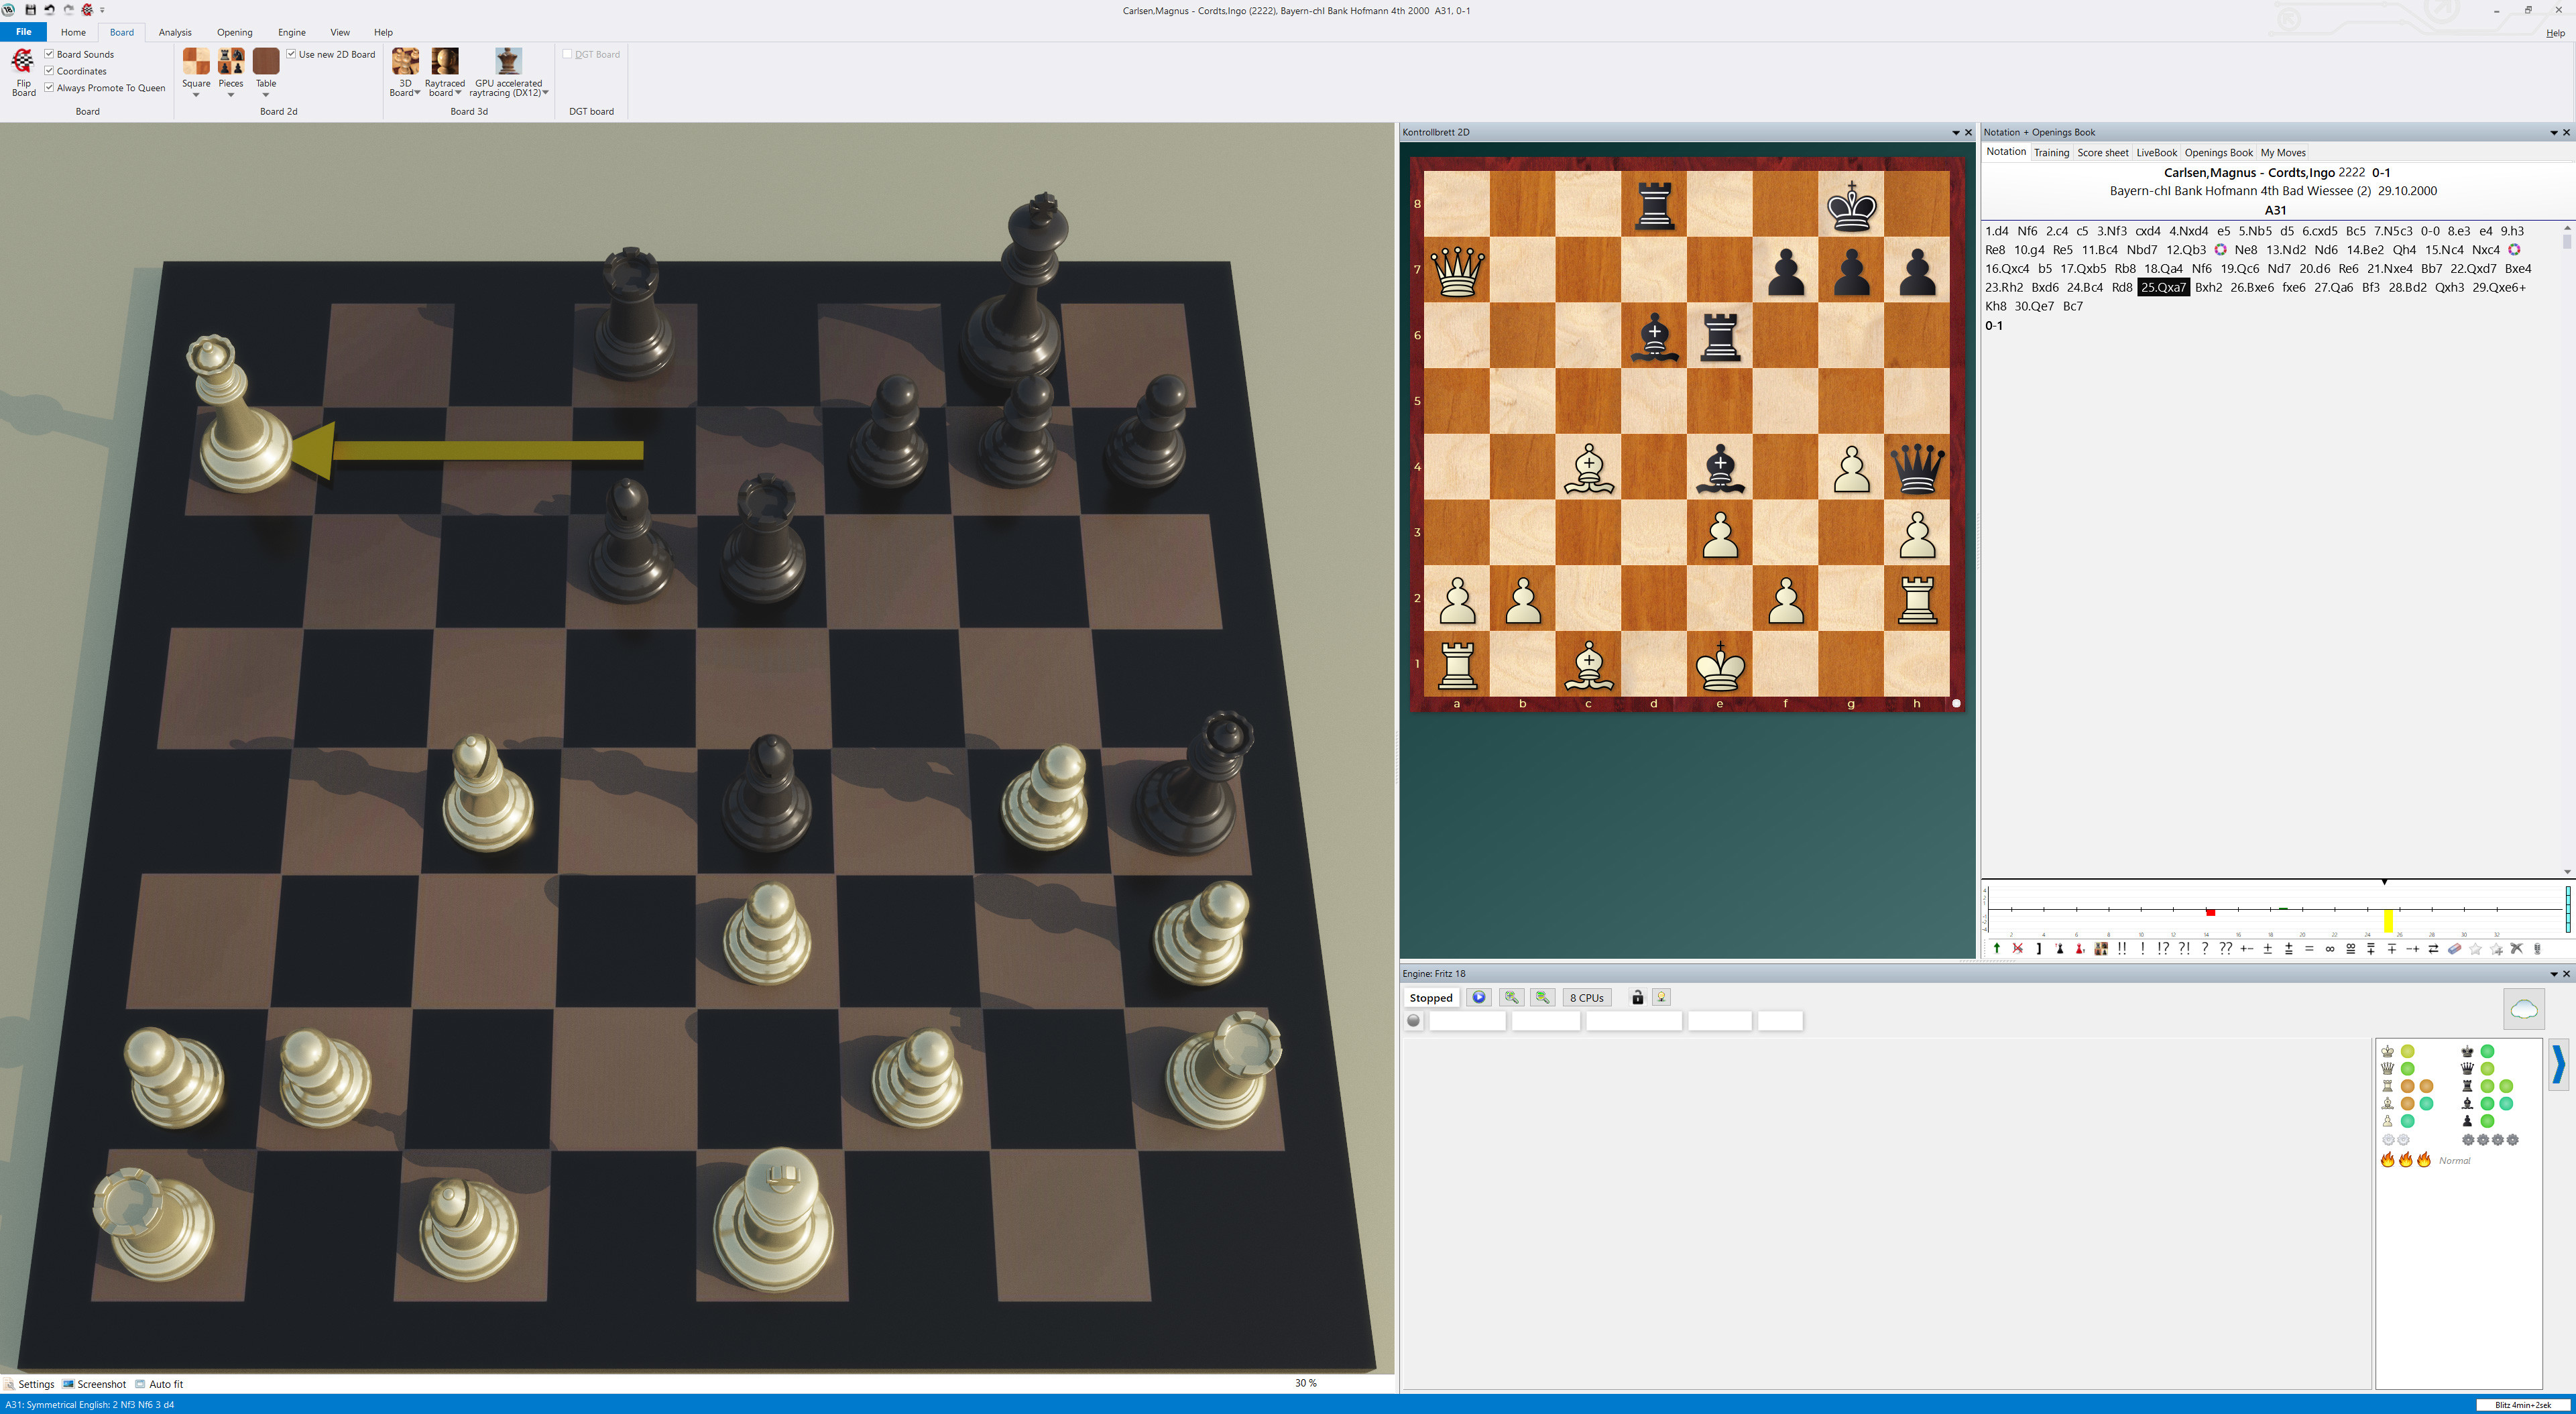Uncheck the Coordinates option
This screenshot has width=2576, height=1414.
click(49, 71)
